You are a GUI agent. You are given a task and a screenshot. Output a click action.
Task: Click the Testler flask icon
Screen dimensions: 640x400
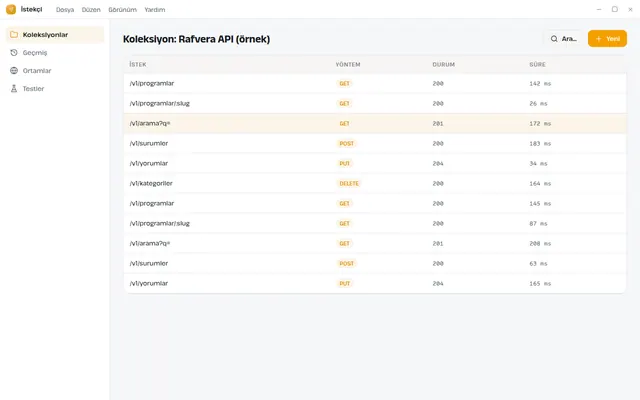coord(14,89)
